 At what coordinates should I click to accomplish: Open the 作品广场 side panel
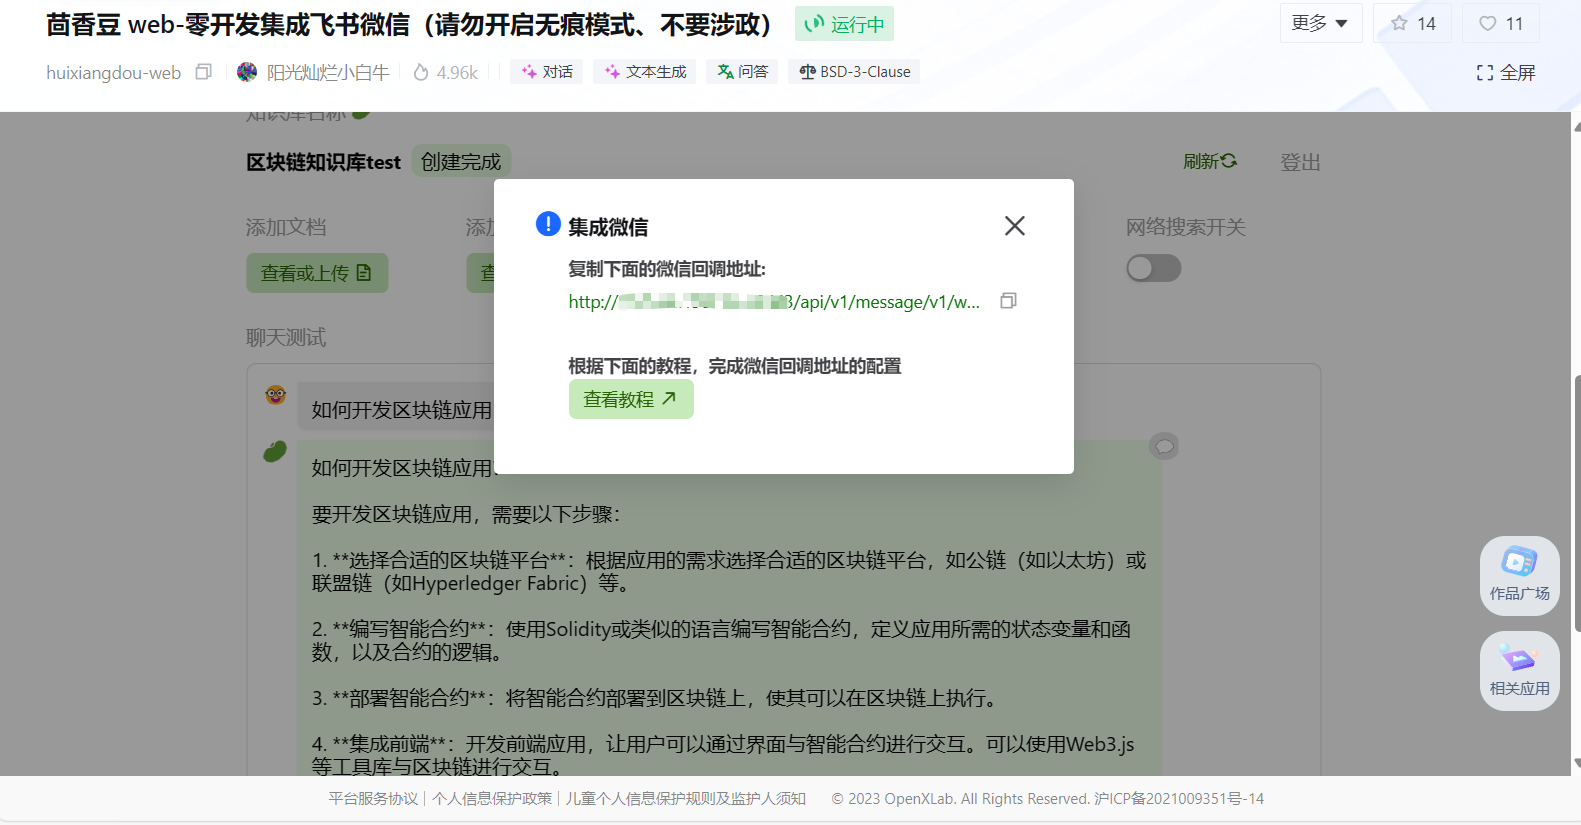pyautogui.click(x=1519, y=575)
